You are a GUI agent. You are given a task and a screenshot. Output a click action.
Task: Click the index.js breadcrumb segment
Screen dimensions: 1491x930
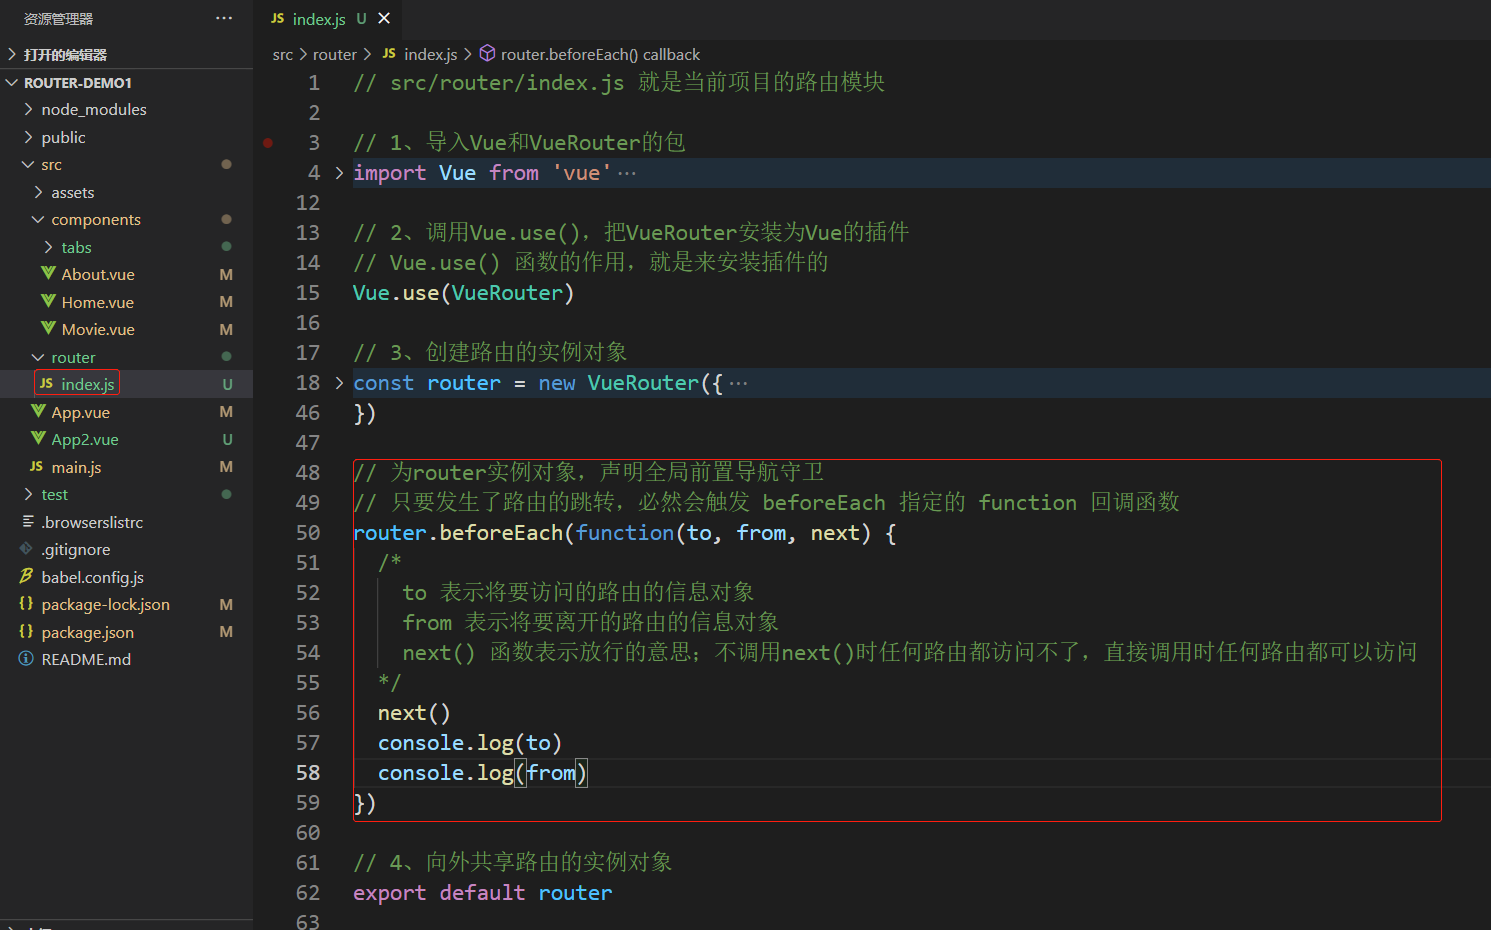pos(430,54)
